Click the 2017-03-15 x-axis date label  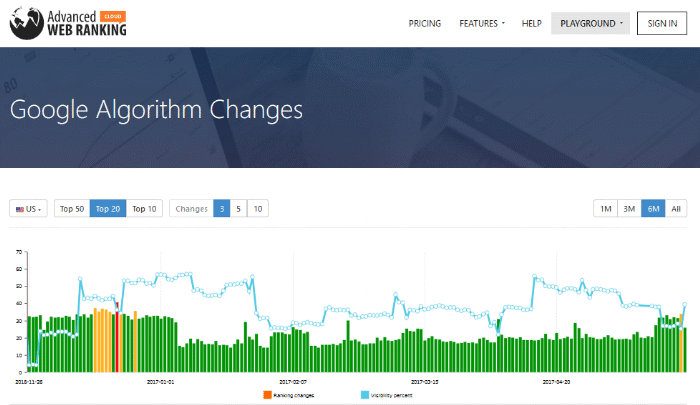[x=425, y=382]
